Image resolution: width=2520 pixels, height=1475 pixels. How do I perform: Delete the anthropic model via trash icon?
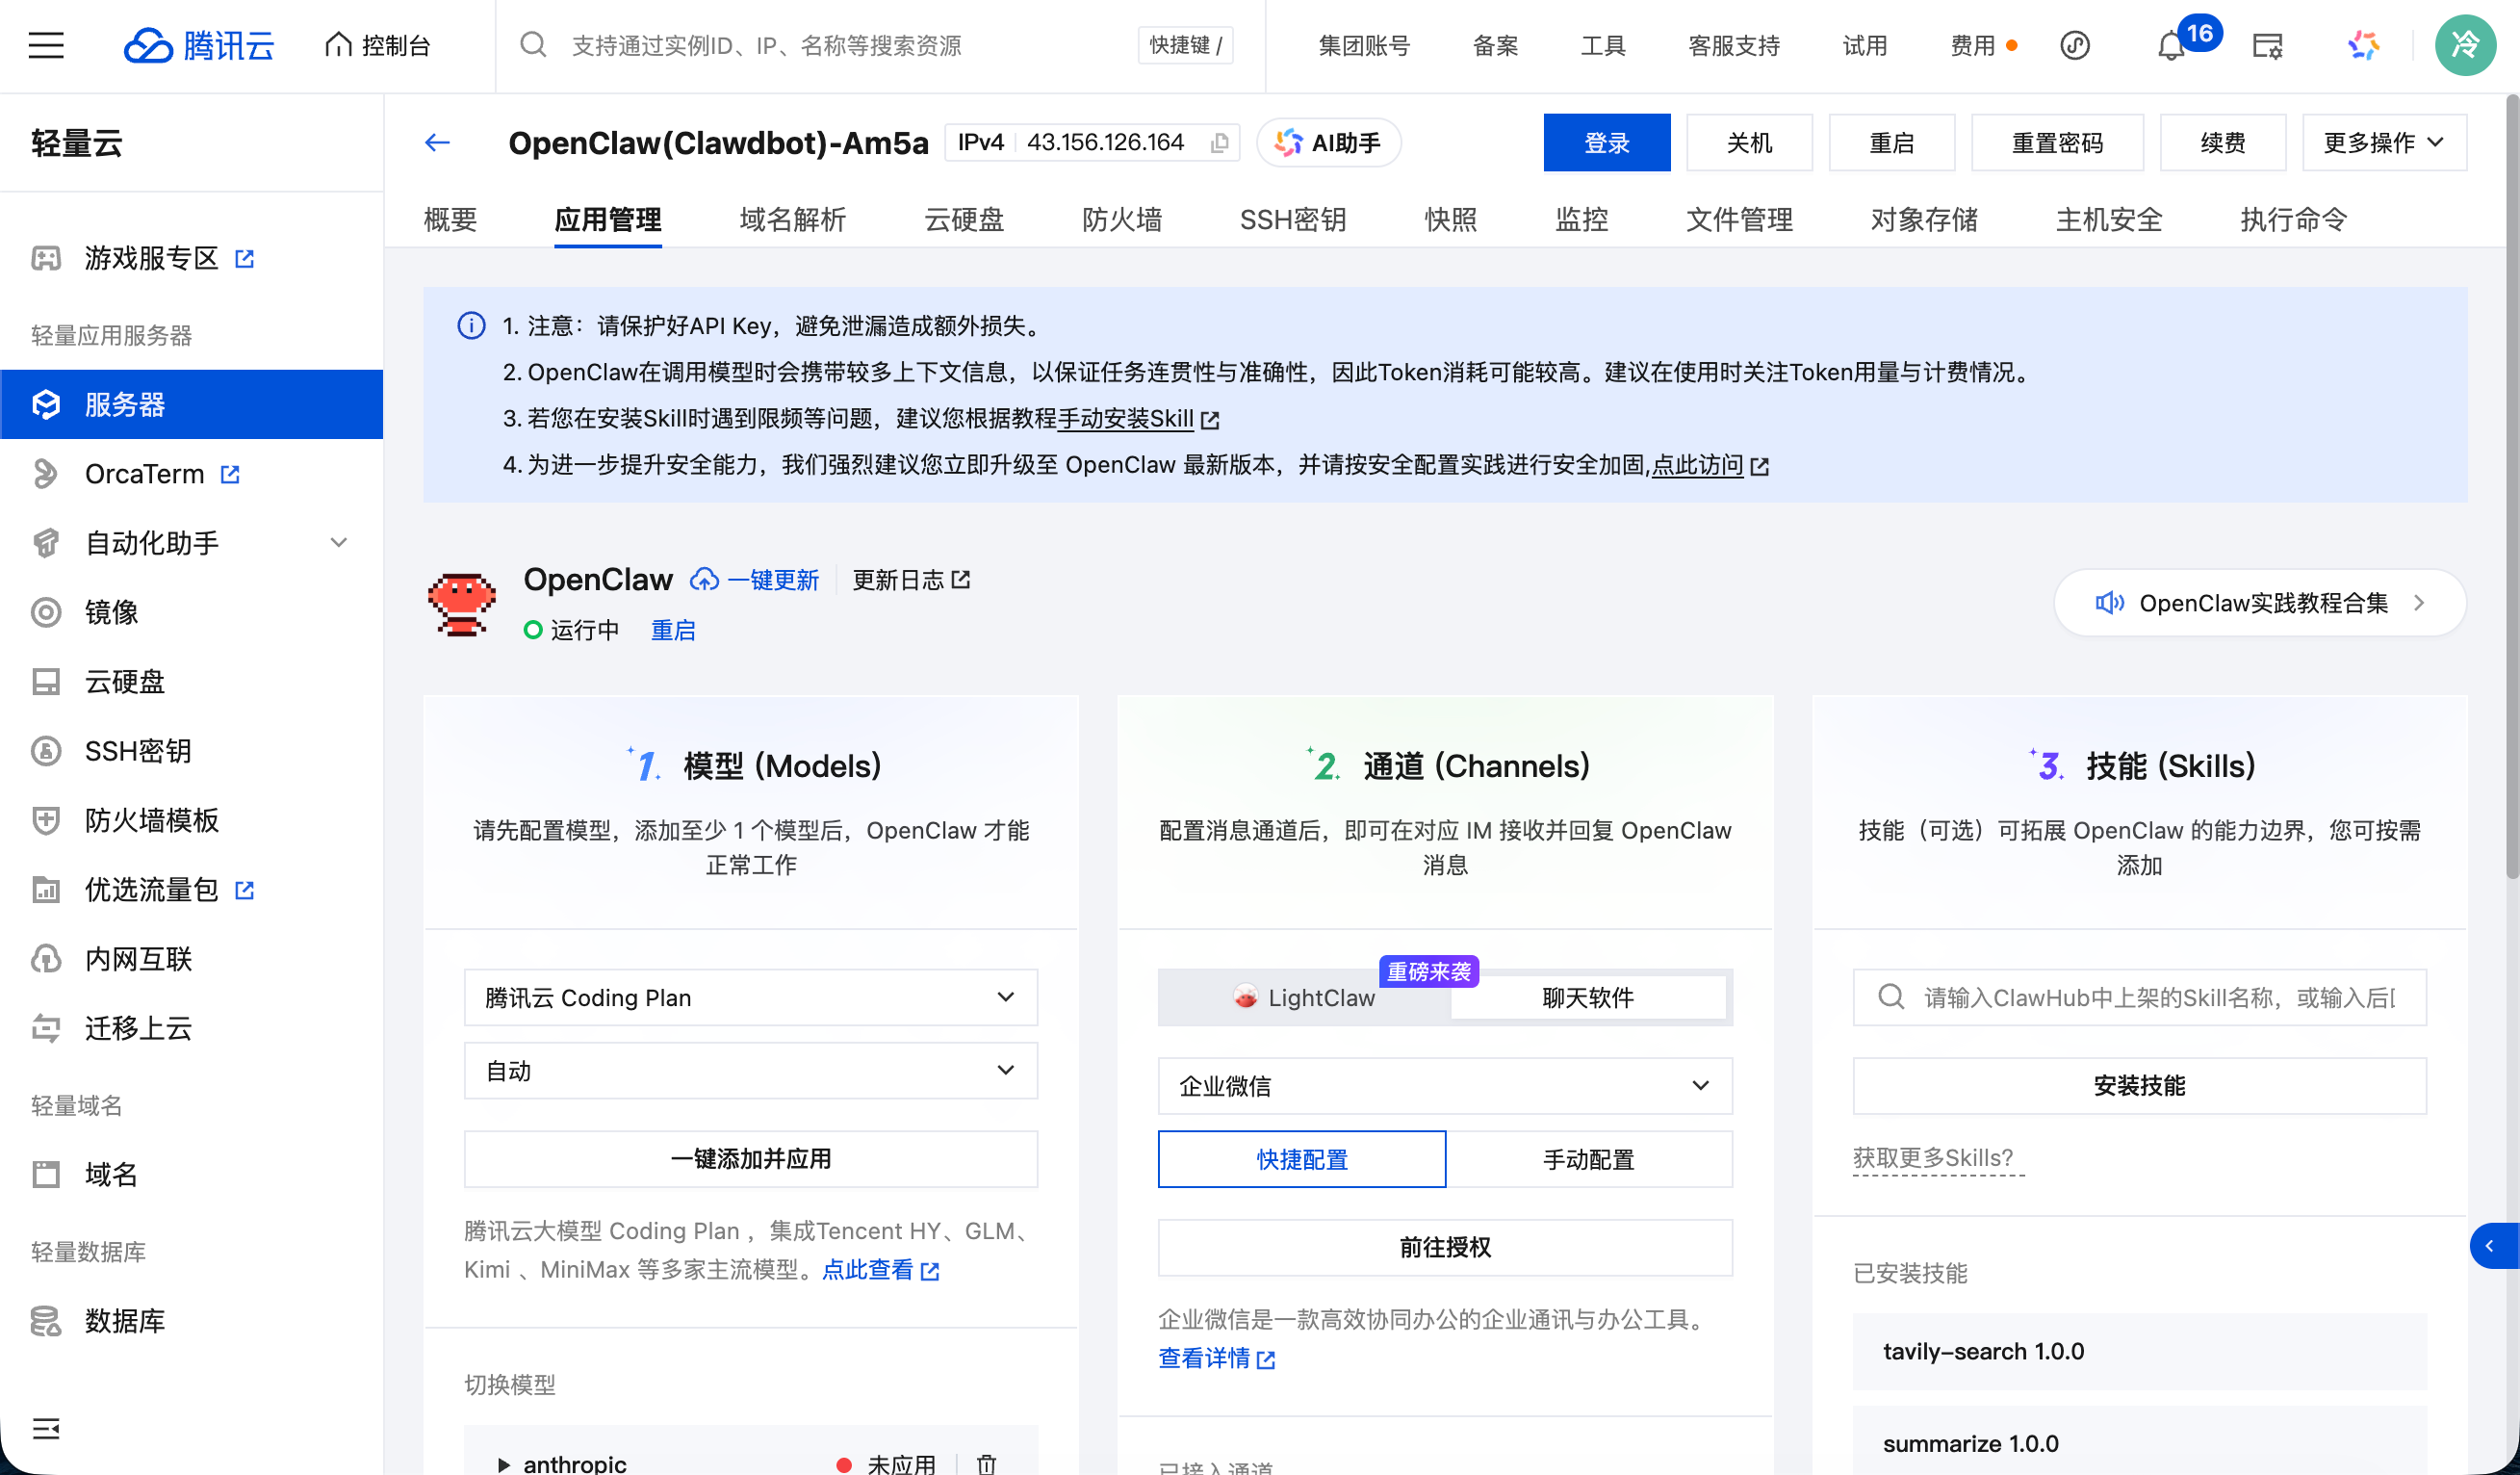pyautogui.click(x=986, y=1463)
